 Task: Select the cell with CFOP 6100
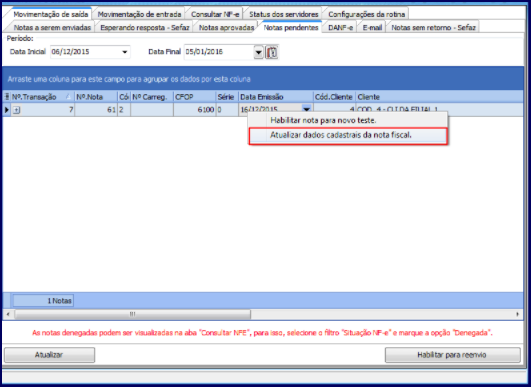194,110
